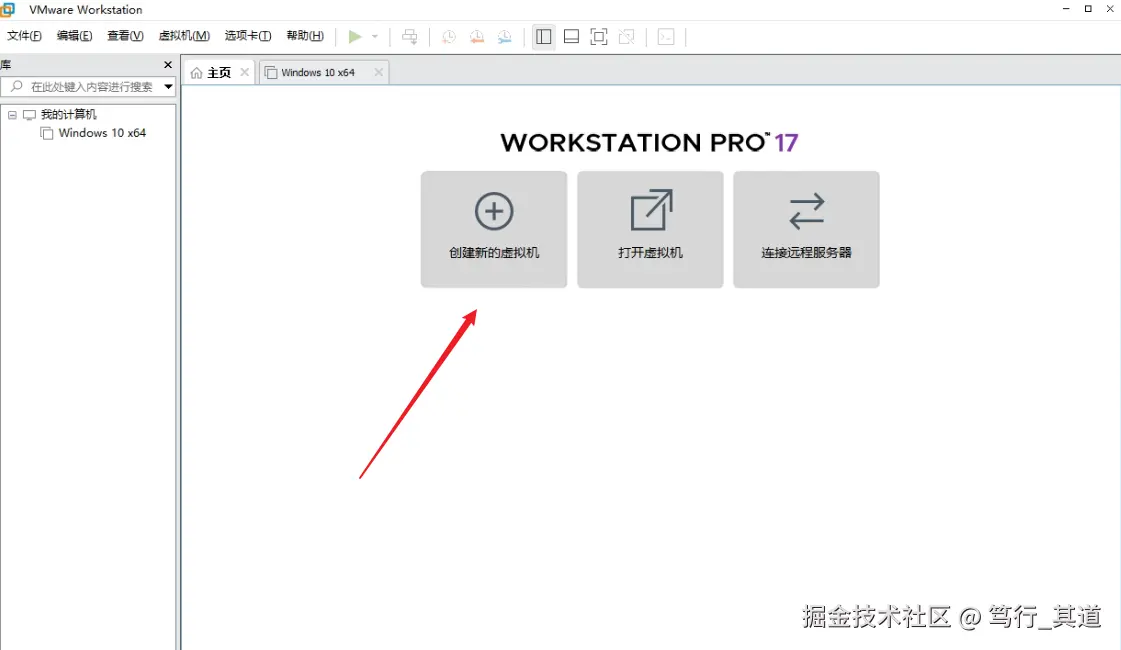Click the search magnifier icon in library
This screenshot has width=1121, height=650.
[16, 87]
